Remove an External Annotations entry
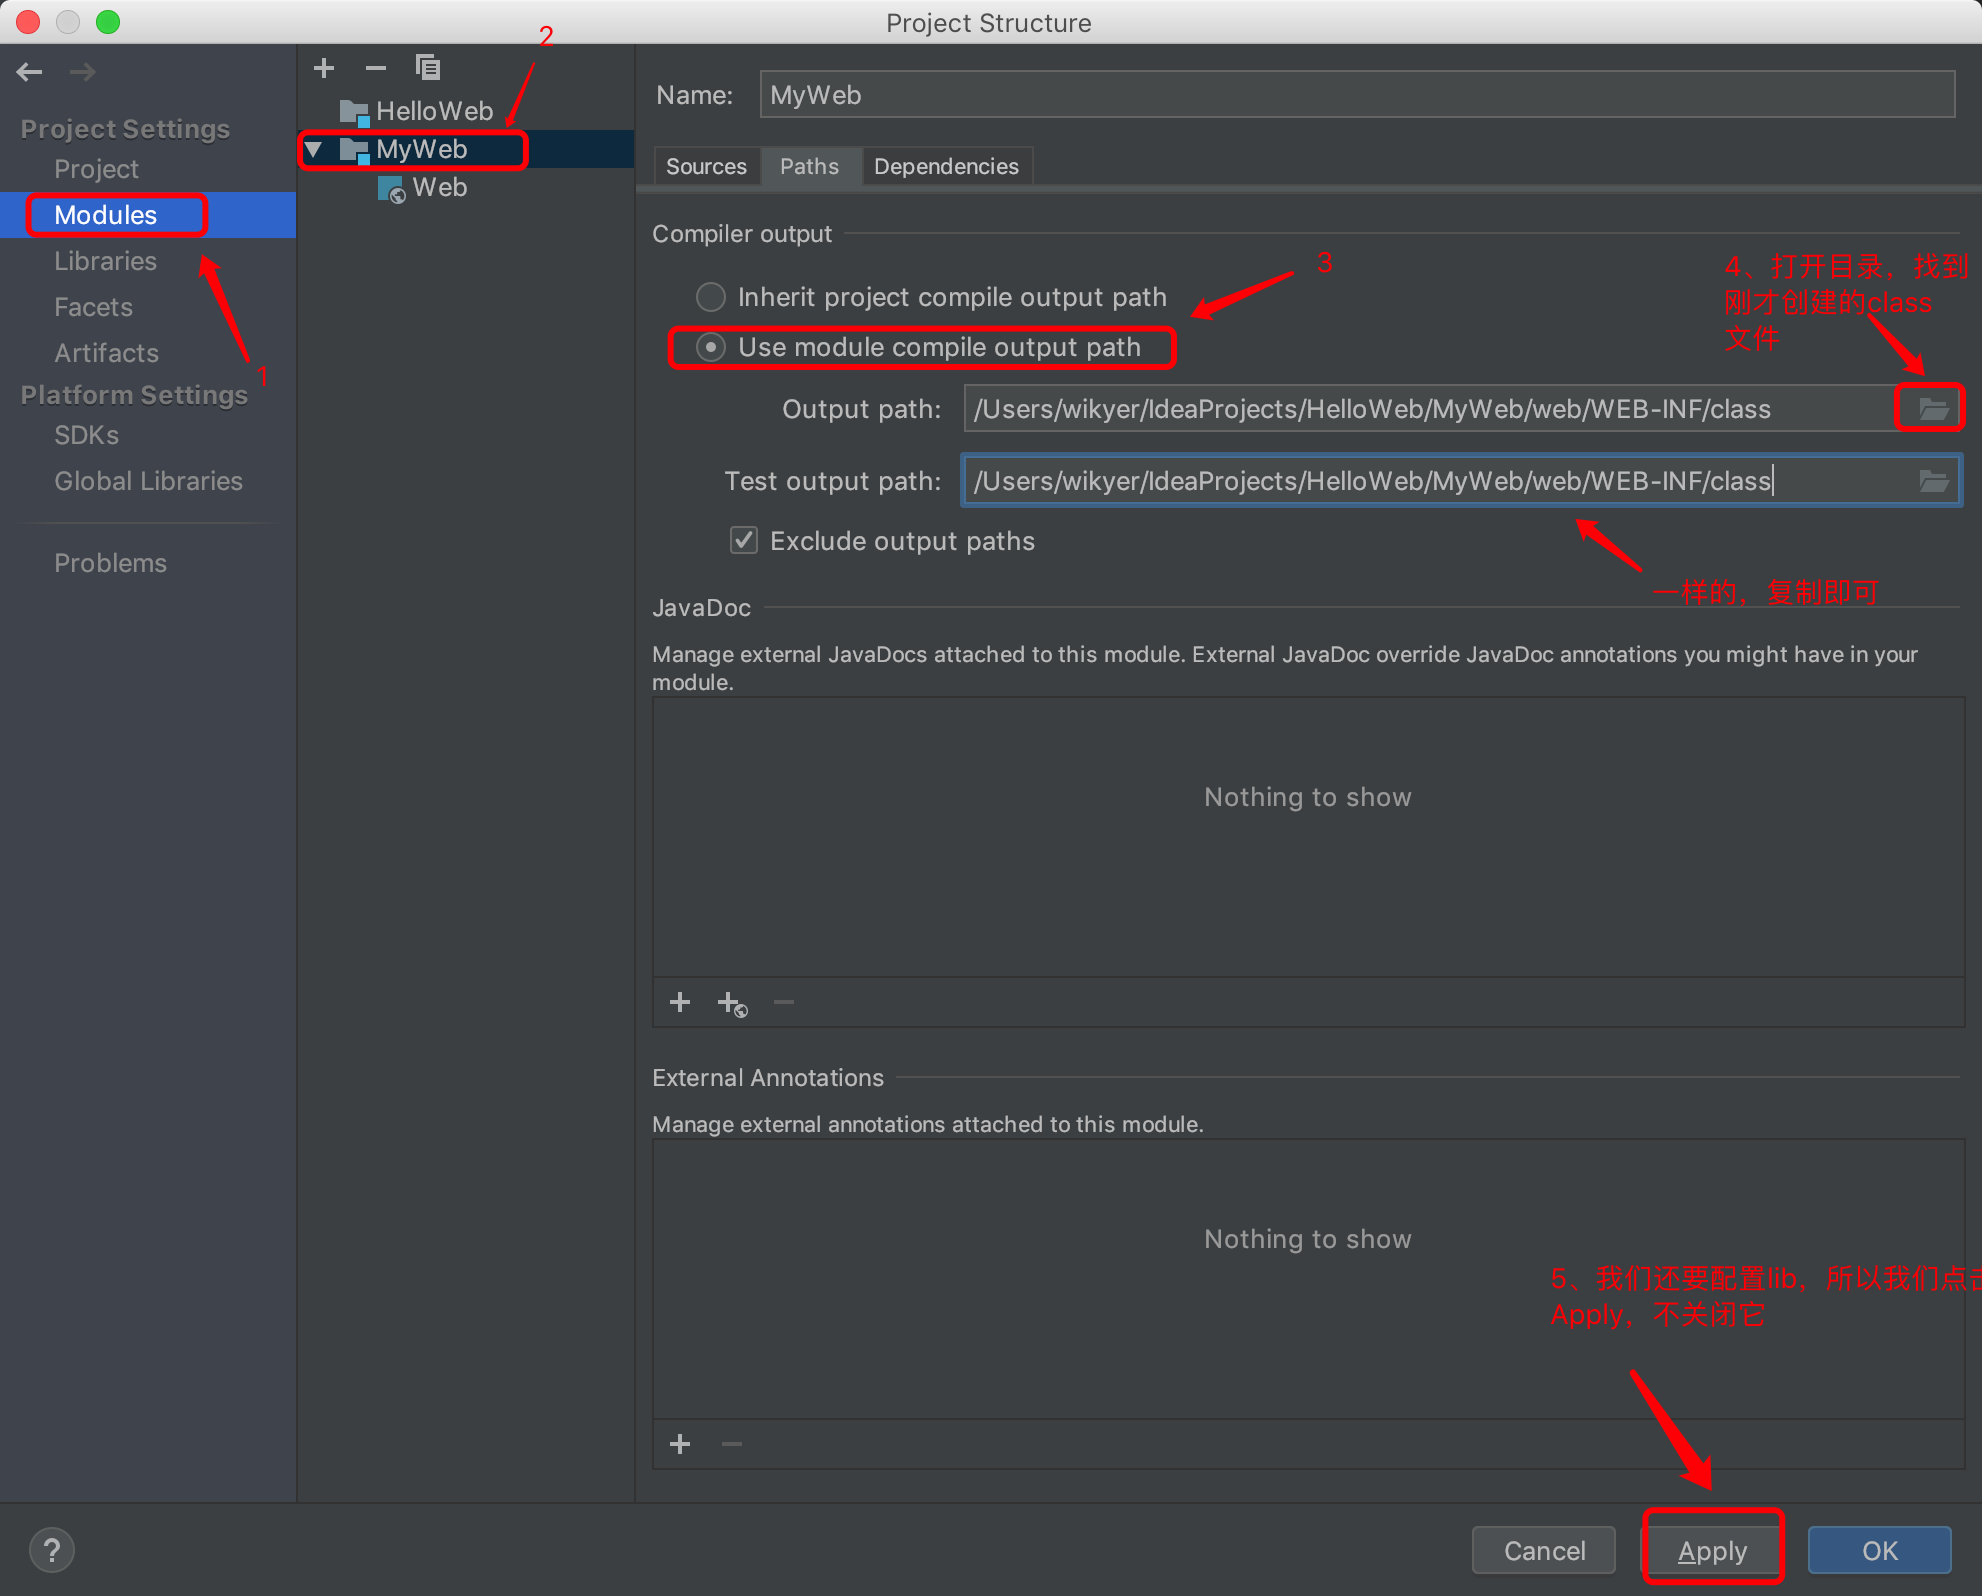The image size is (1982, 1596). click(x=730, y=1443)
